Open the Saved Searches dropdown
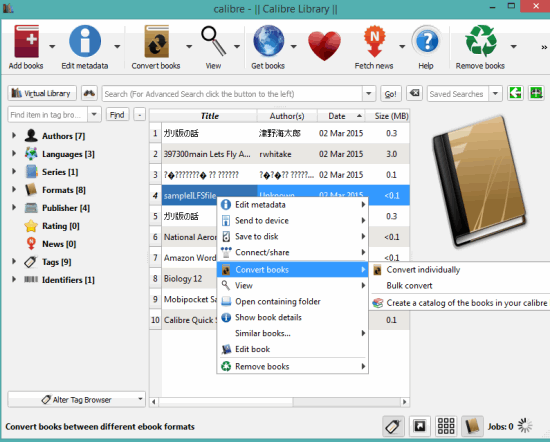The height and width of the screenshot is (442, 550). tap(495, 94)
